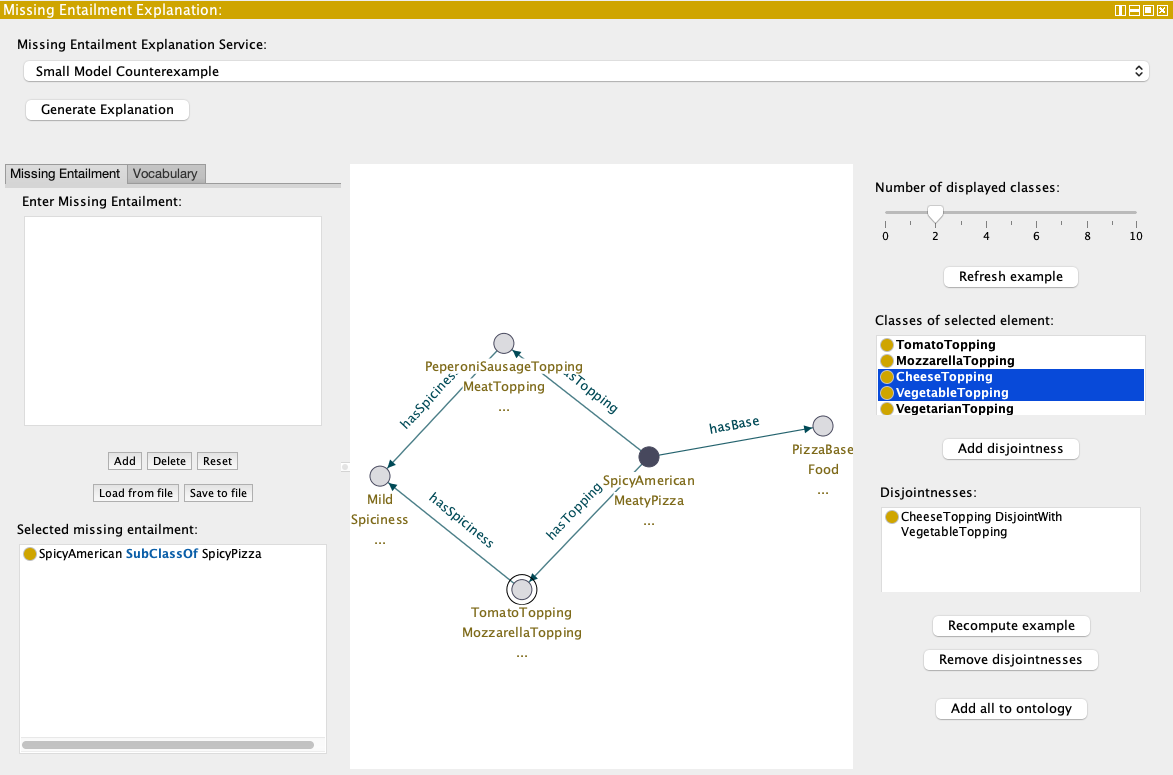Image resolution: width=1173 pixels, height=775 pixels.
Task: Select the Mild Spiciness node circle
Action: coord(380,476)
